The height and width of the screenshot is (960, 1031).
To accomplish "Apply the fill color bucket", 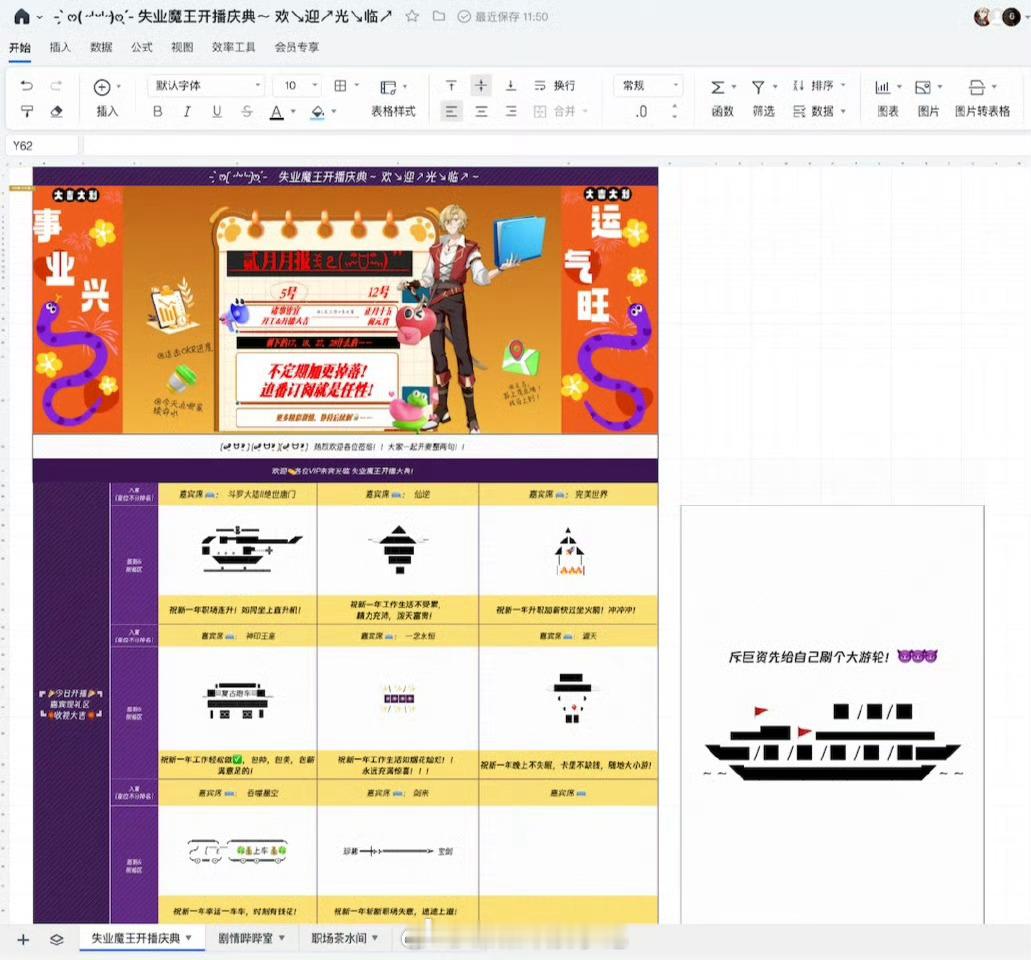I will pyautogui.click(x=318, y=112).
